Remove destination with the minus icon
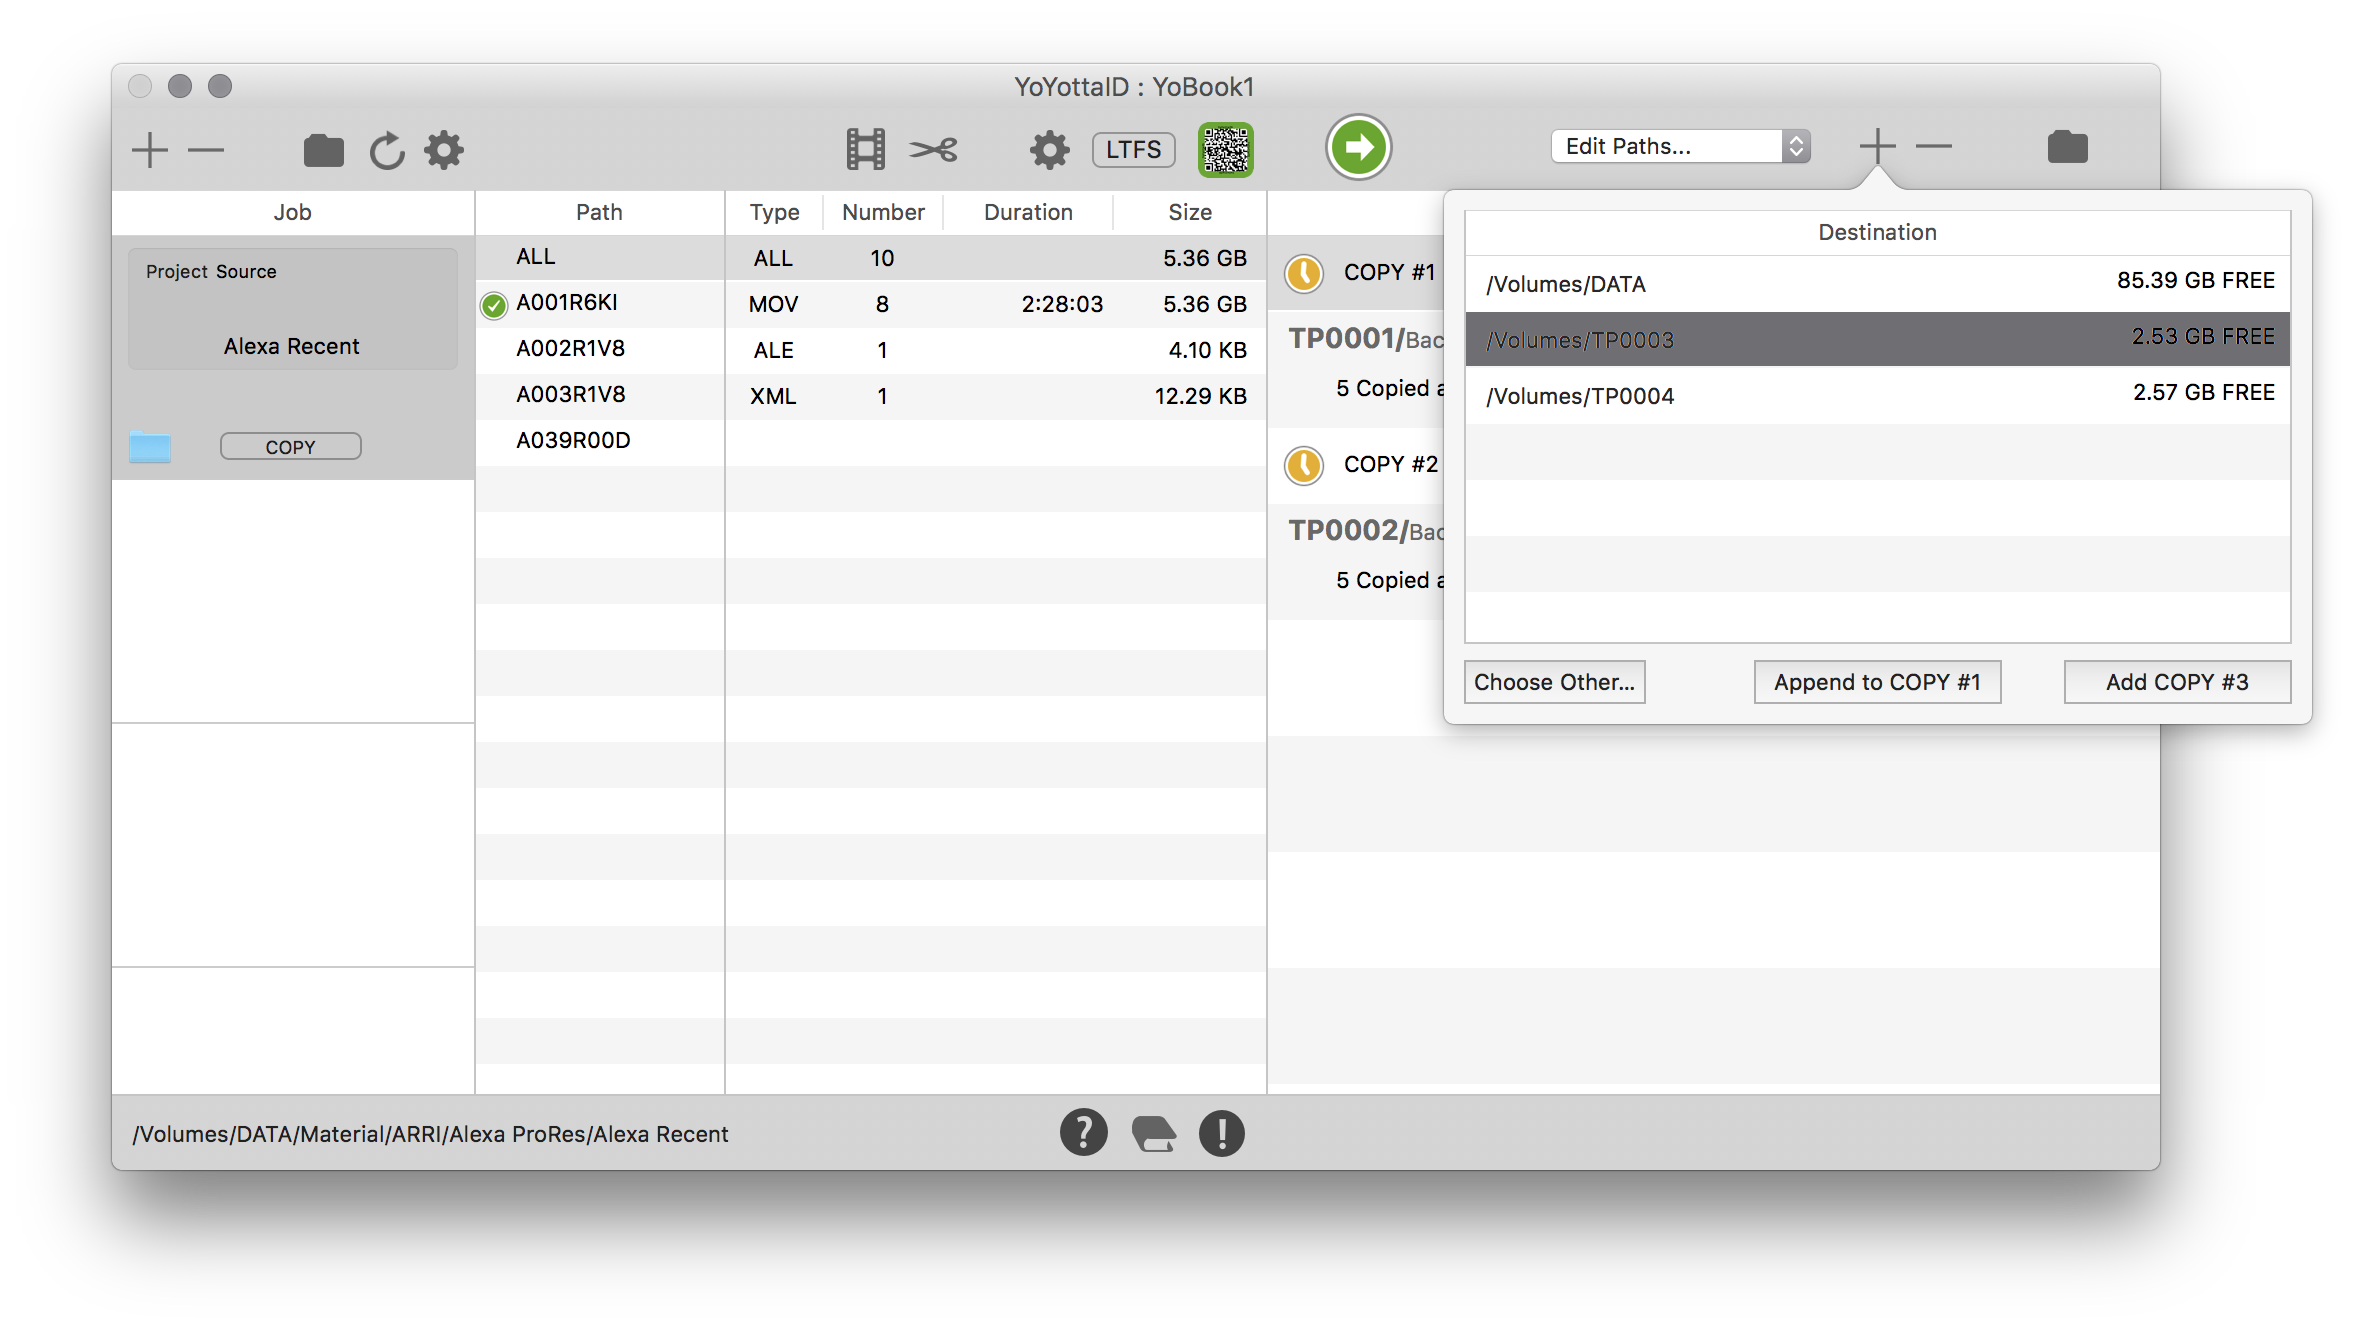 coord(1934,146)
